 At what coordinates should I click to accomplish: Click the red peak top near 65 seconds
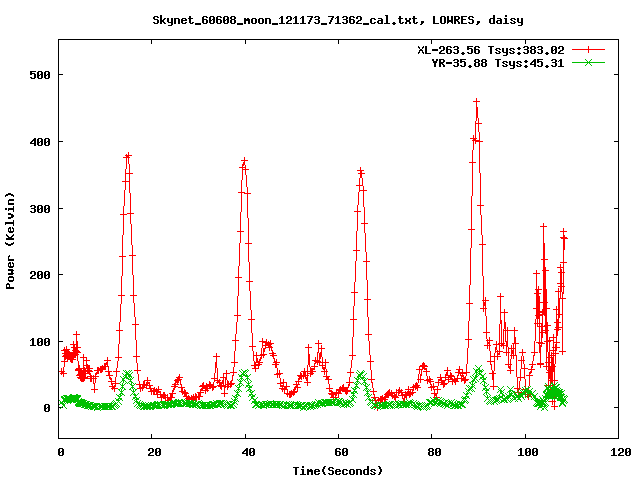(361, 171)
